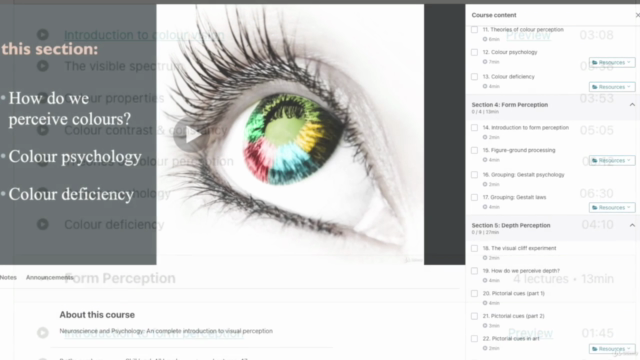Open lecture 16. Grouping: Gestalt psychology
Screen dimensions: 640x360
point(523,175)
